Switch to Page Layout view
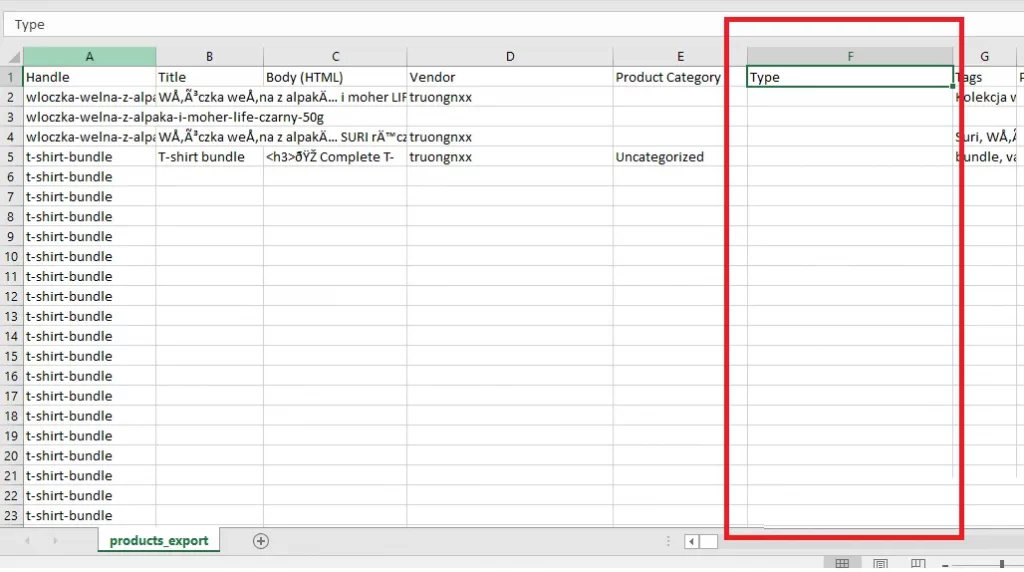 click(880, 565)
